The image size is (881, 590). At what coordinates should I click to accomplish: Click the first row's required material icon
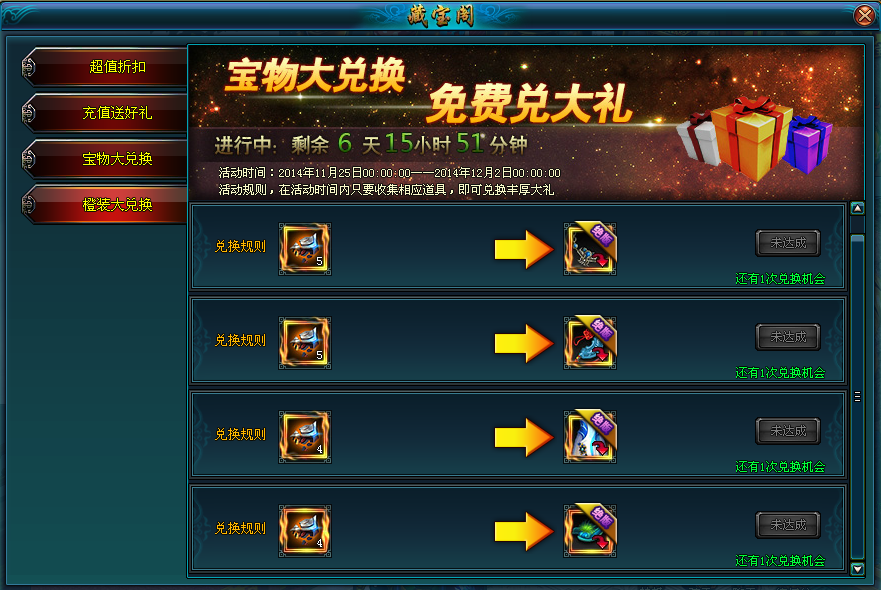[305, 249]
